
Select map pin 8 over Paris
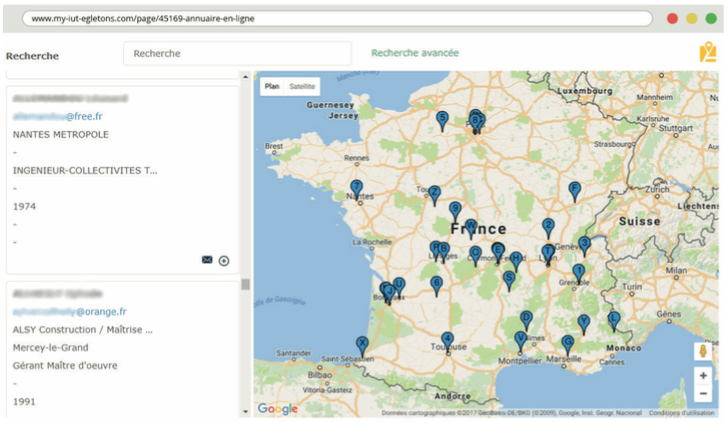(x=474, y=122)
